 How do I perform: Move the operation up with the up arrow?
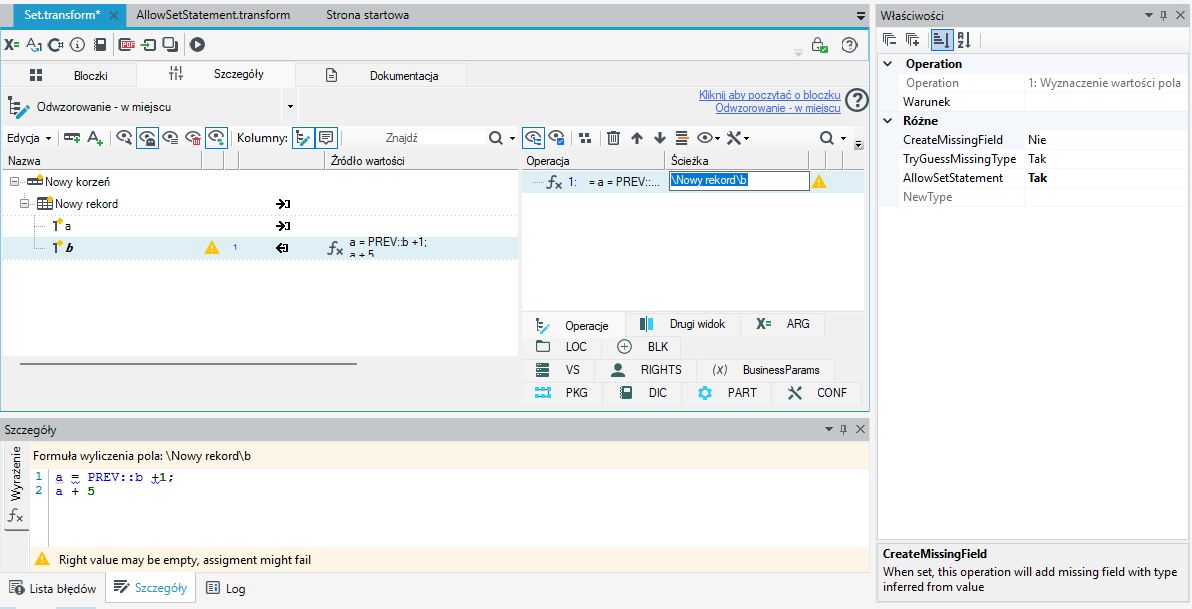click(x=637, y=138)
